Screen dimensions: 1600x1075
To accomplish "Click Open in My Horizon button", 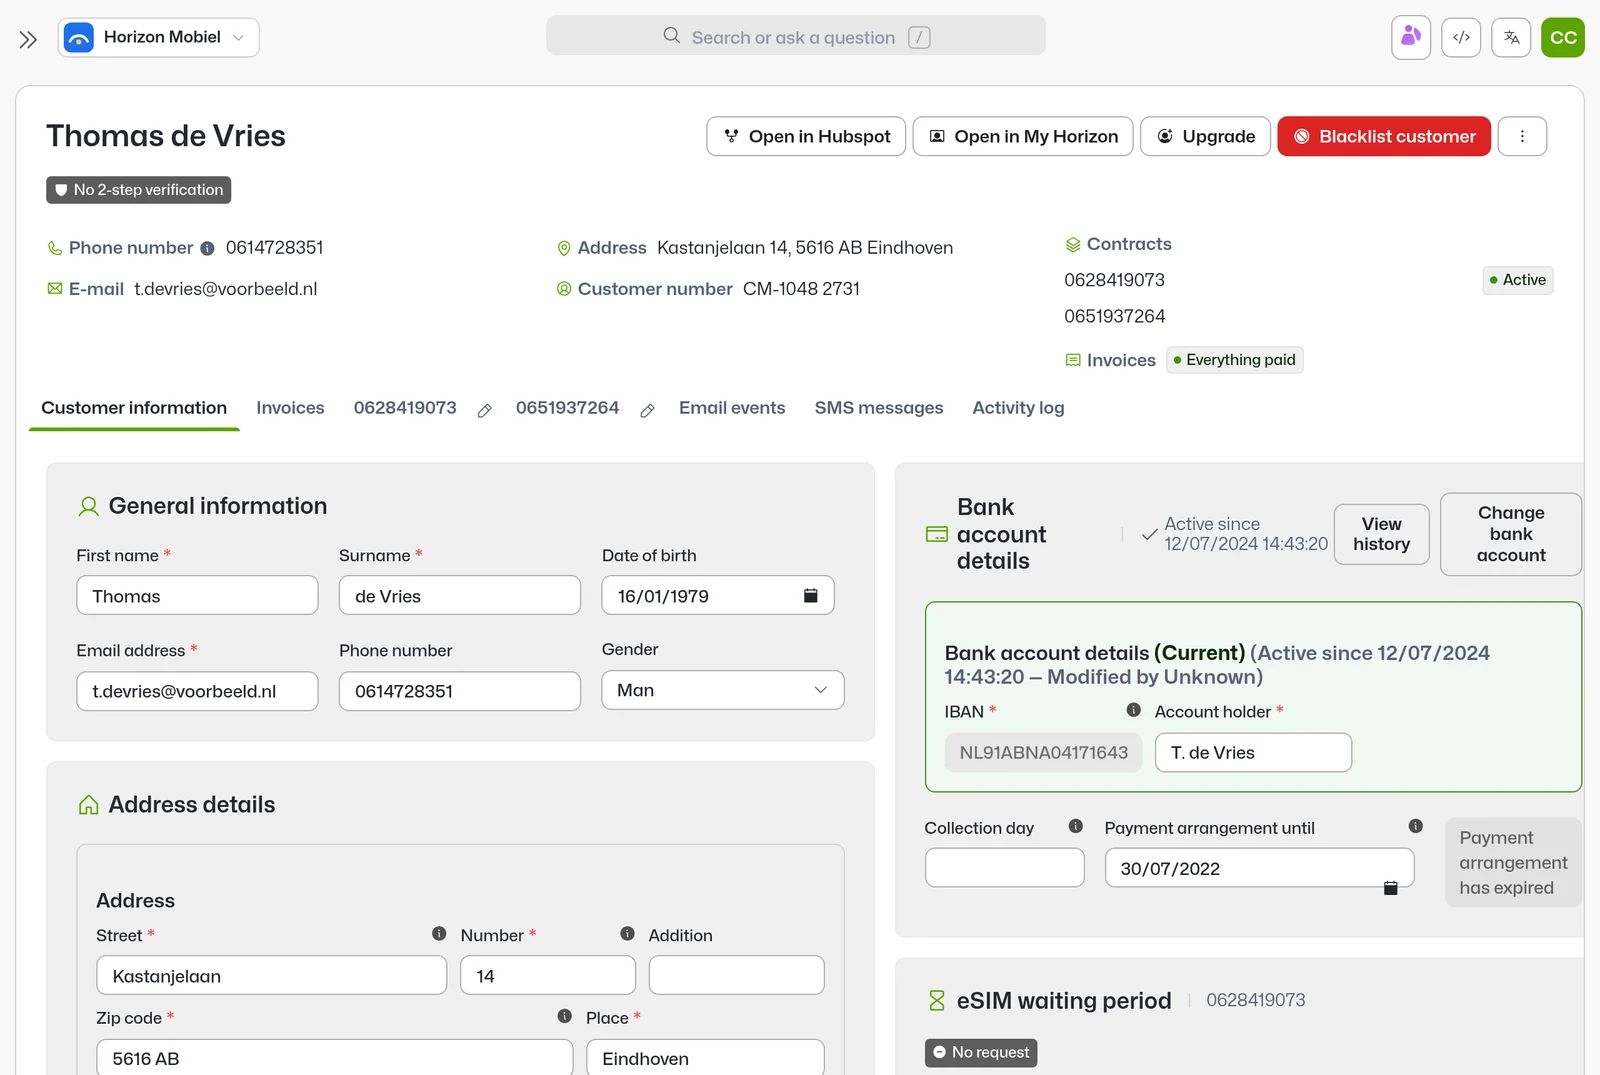I will 1023,136.
